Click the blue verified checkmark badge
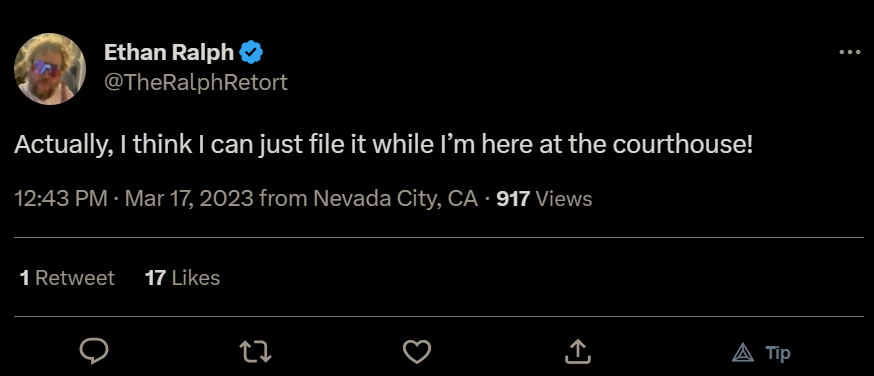The width and height of the screenshot is (874, 376). click(251, 52)
